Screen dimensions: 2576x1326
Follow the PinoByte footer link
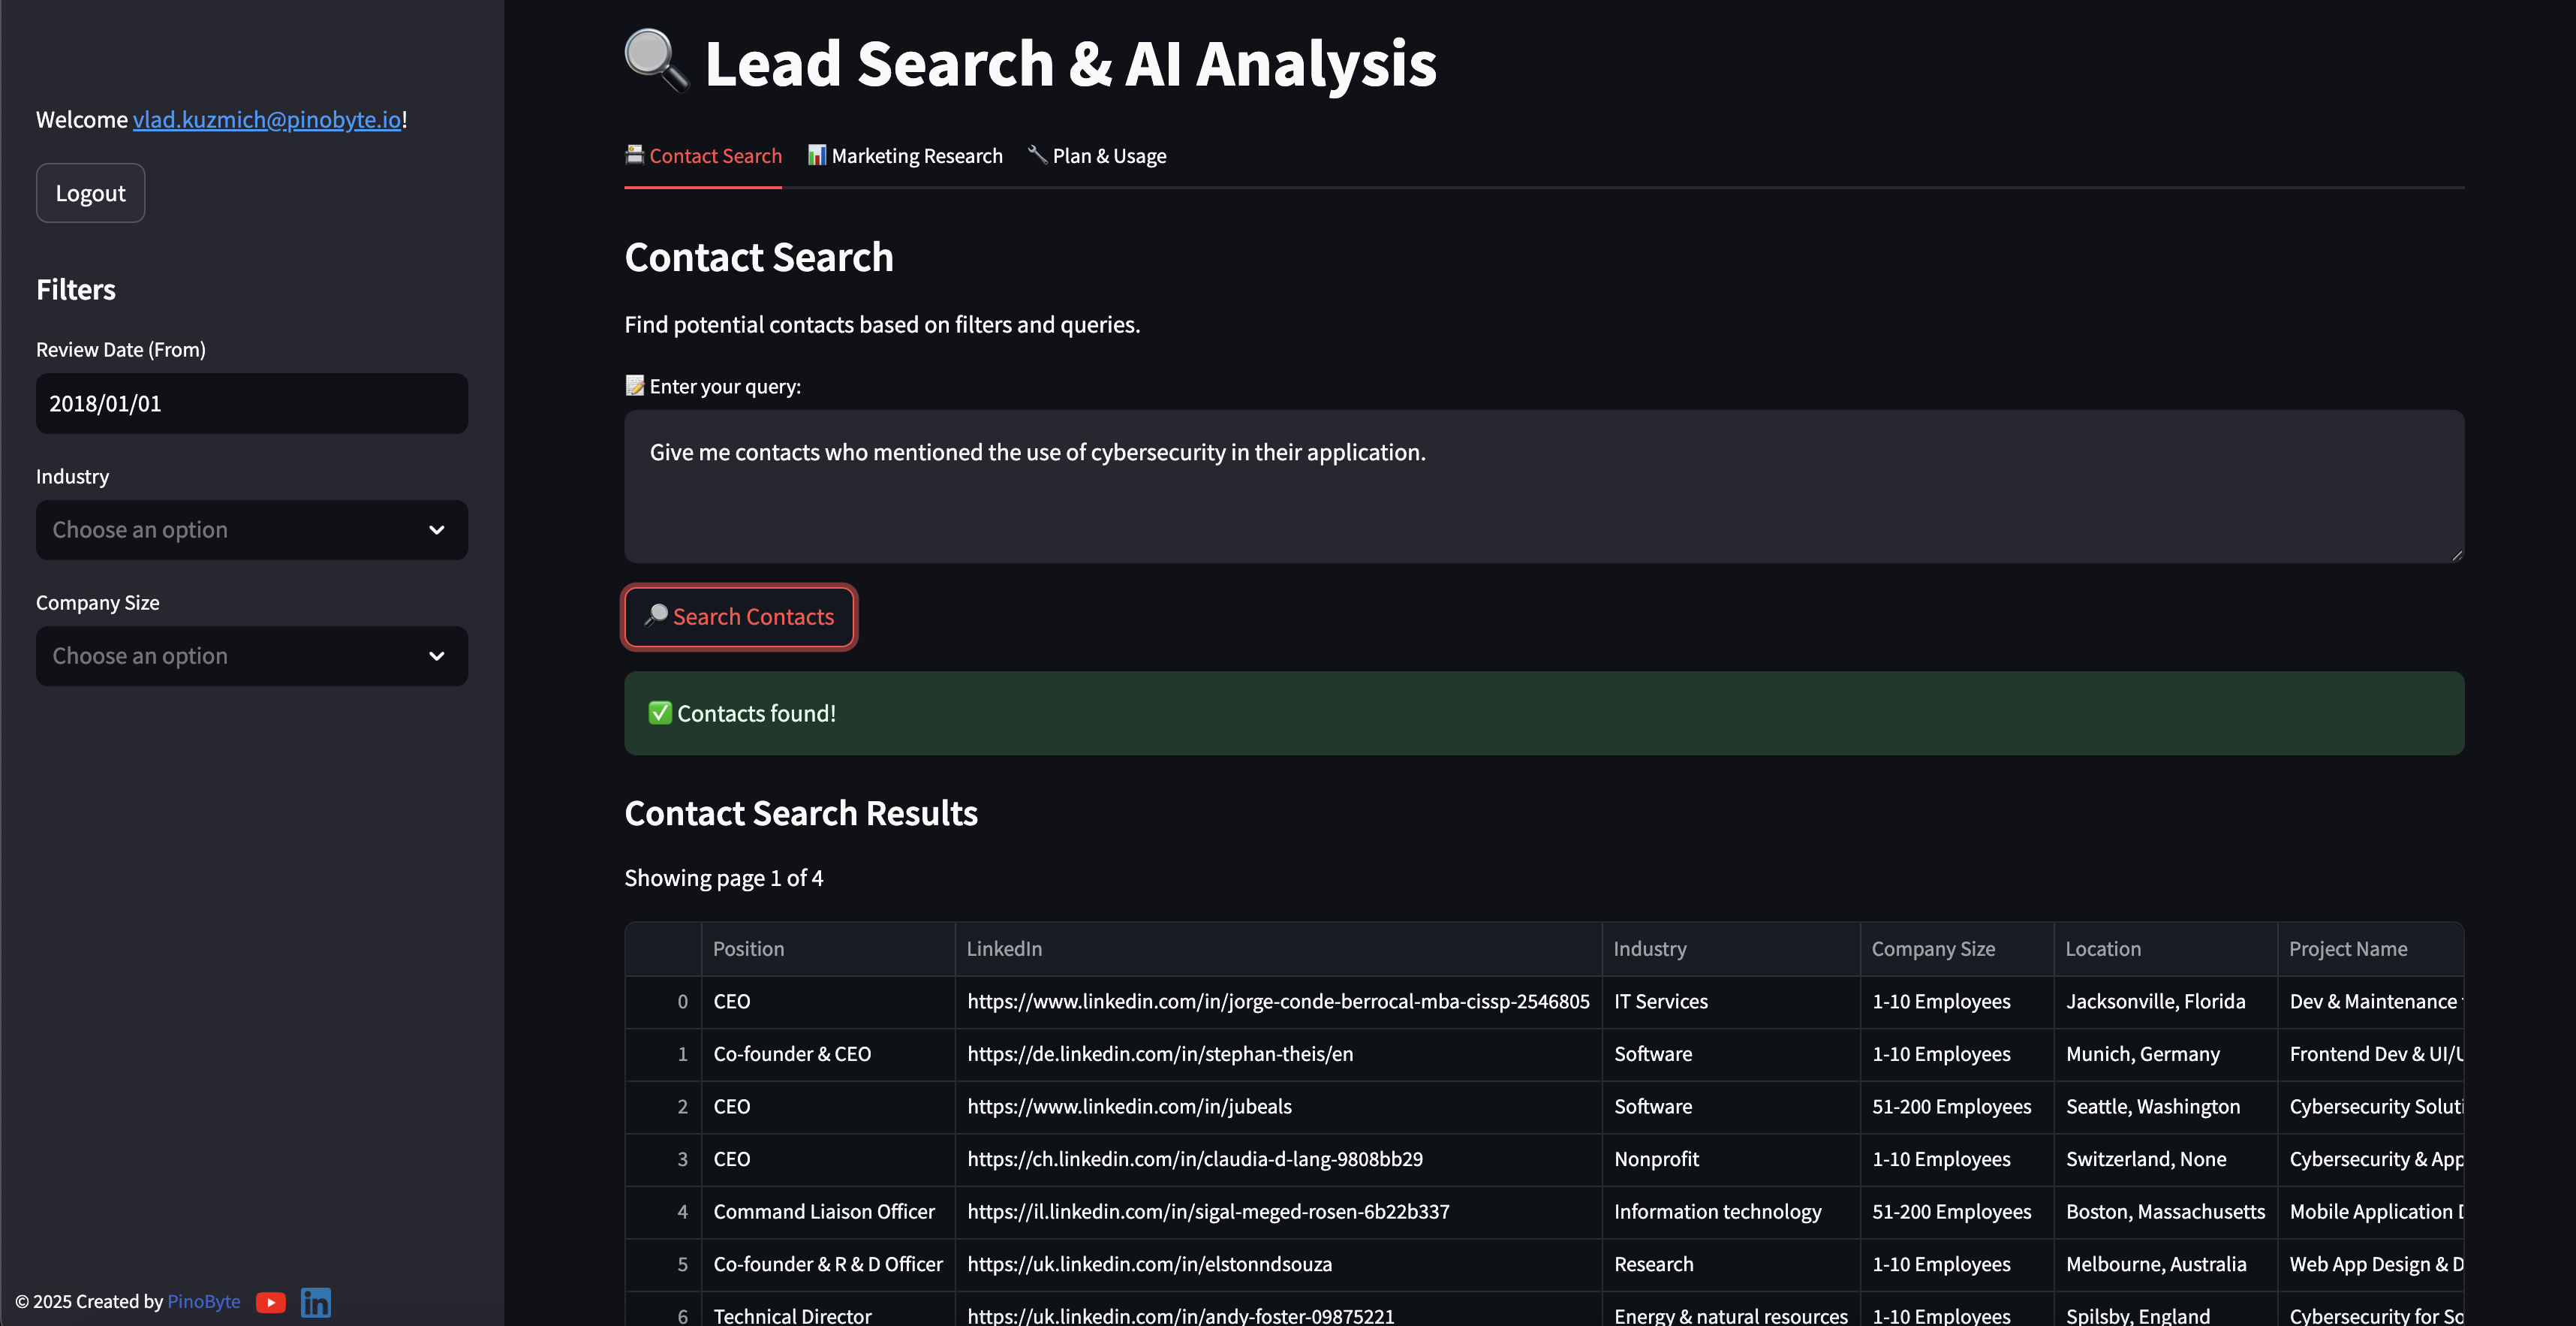point(204,1301)
